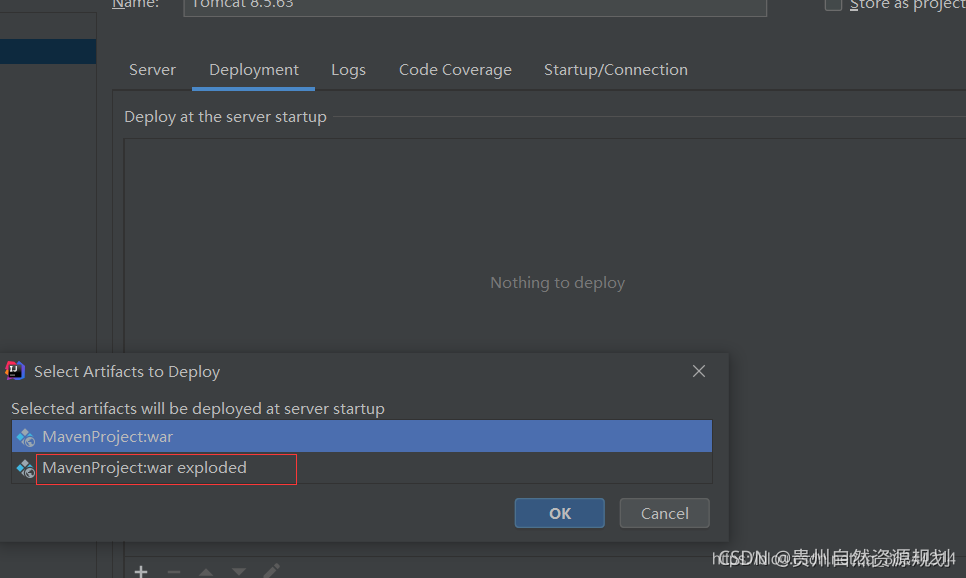This screenshot has width=966, height=578.
Task: Click the minus remove deployment icon
Action: pyautogui.click(x=174, y=572)
